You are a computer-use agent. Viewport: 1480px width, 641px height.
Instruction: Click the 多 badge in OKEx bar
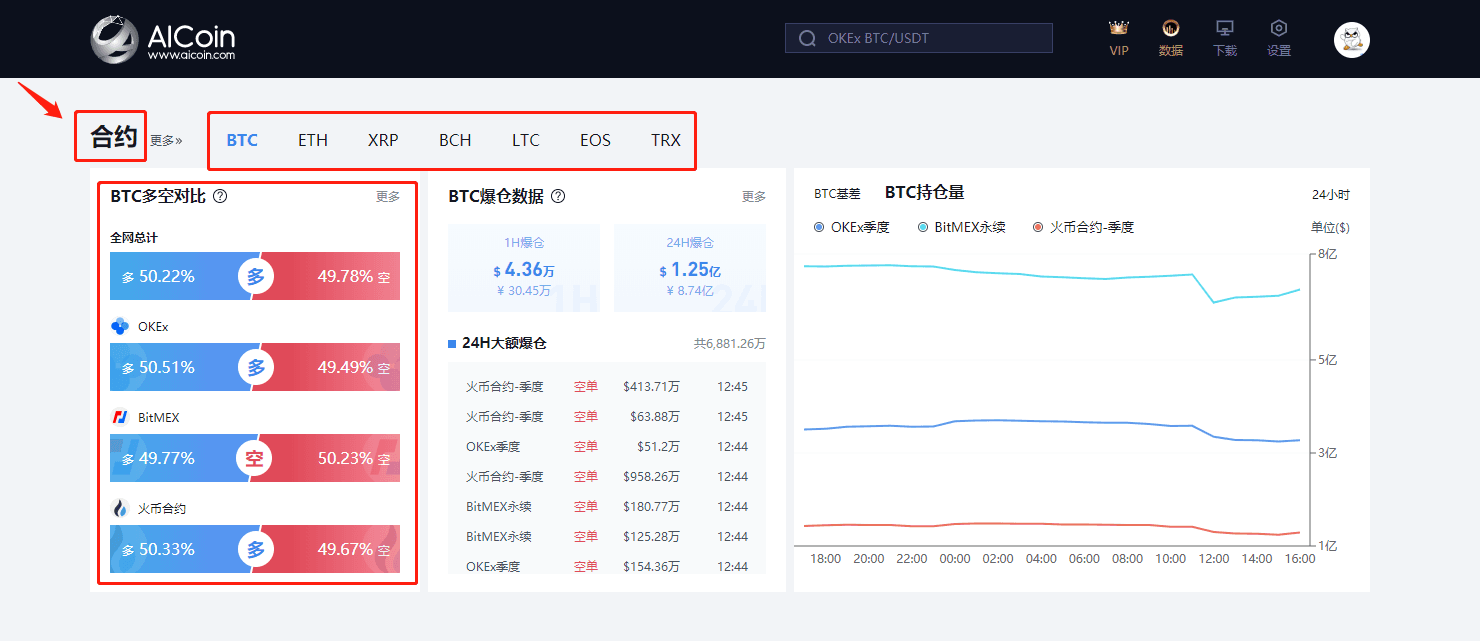coord(256,368)
